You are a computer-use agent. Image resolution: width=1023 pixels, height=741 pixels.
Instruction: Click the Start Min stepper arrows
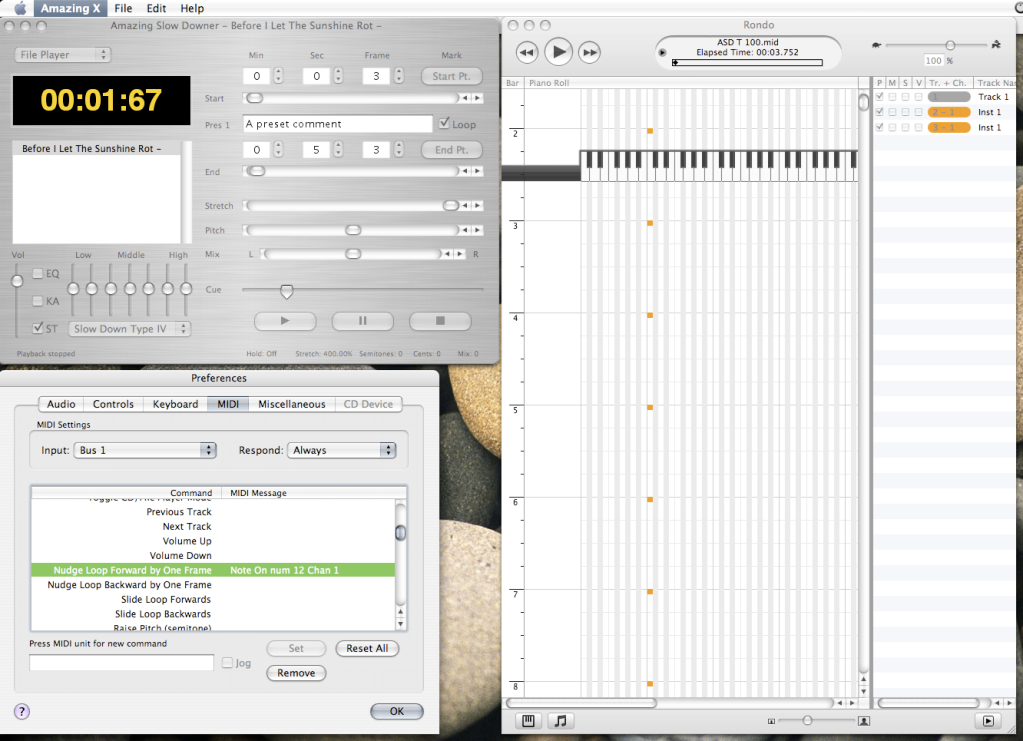click(279, 76)
